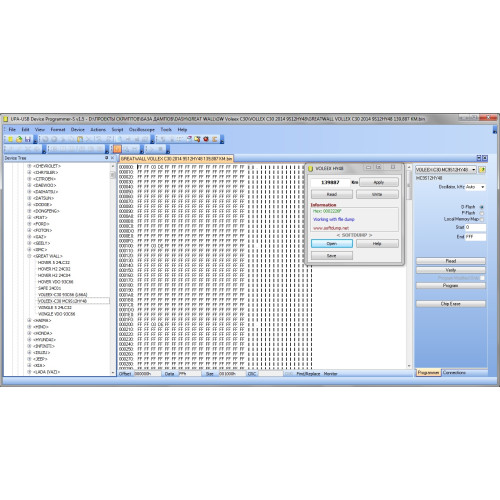
Task: Select the D-Flash radio button
Action: click(482, 207)
